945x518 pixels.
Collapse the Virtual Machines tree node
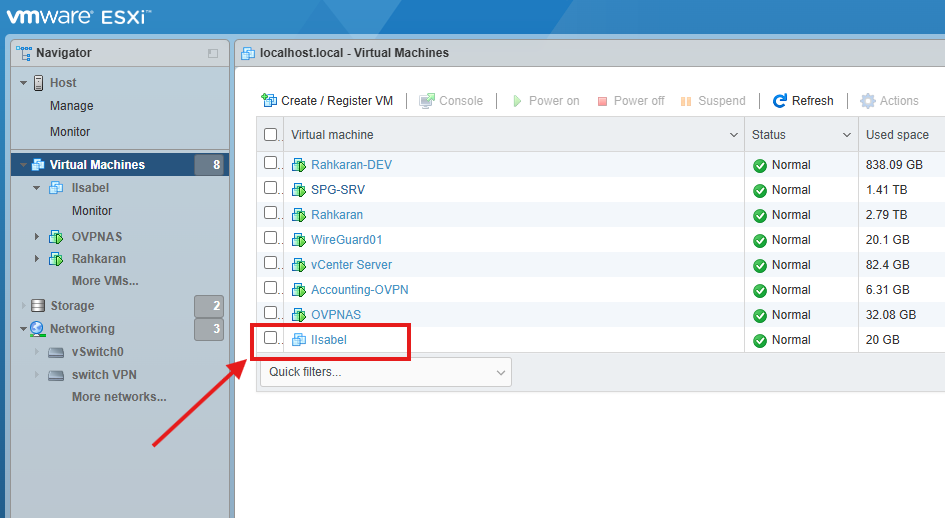coord(24,165)
